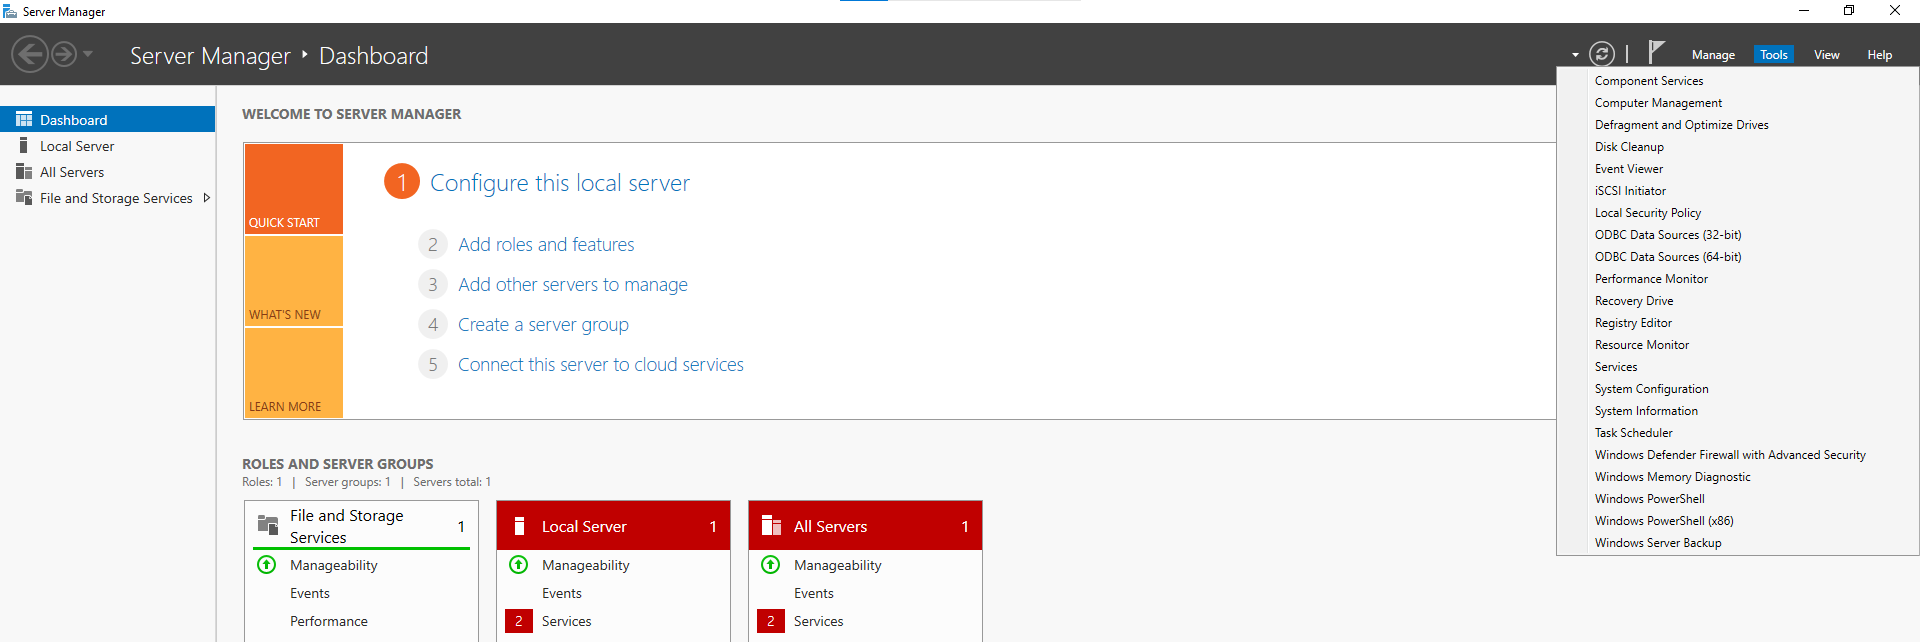Click the Forward navigation arrow
The width and height of the screenshot is (1920, 642).
64,54
